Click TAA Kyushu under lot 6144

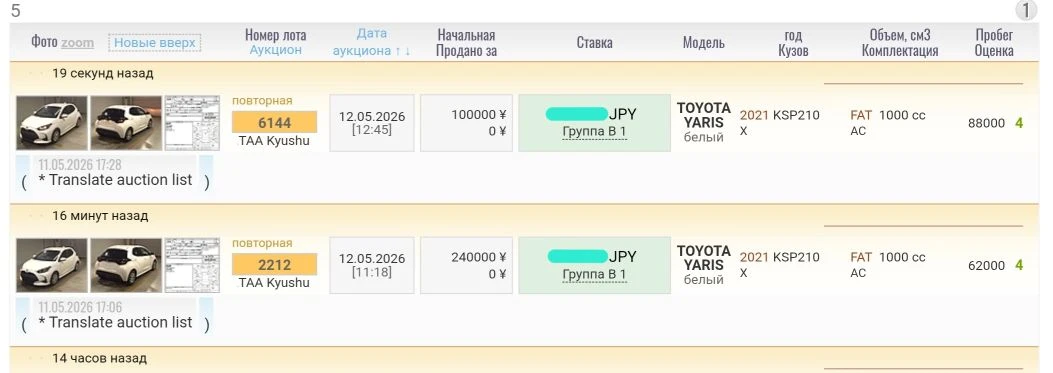pyautogui.click(x=274, y=141)
